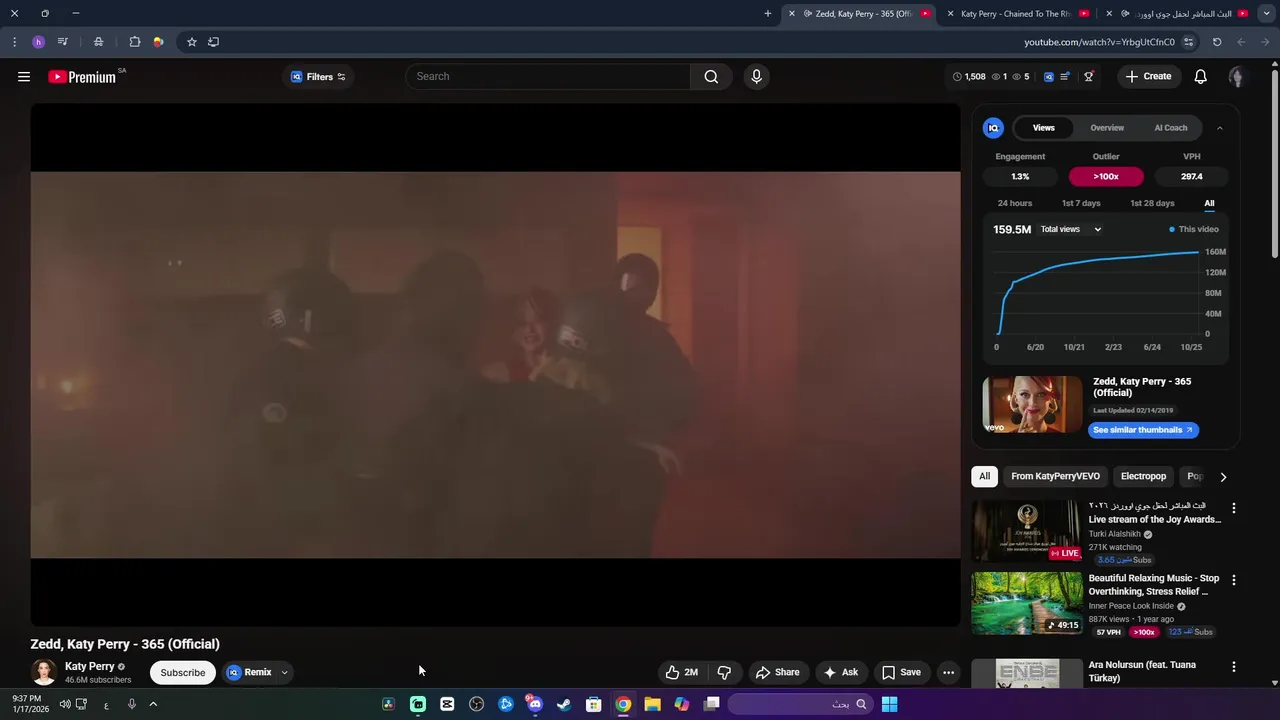Click the VPH 297.4 value

coord(1192,177)
